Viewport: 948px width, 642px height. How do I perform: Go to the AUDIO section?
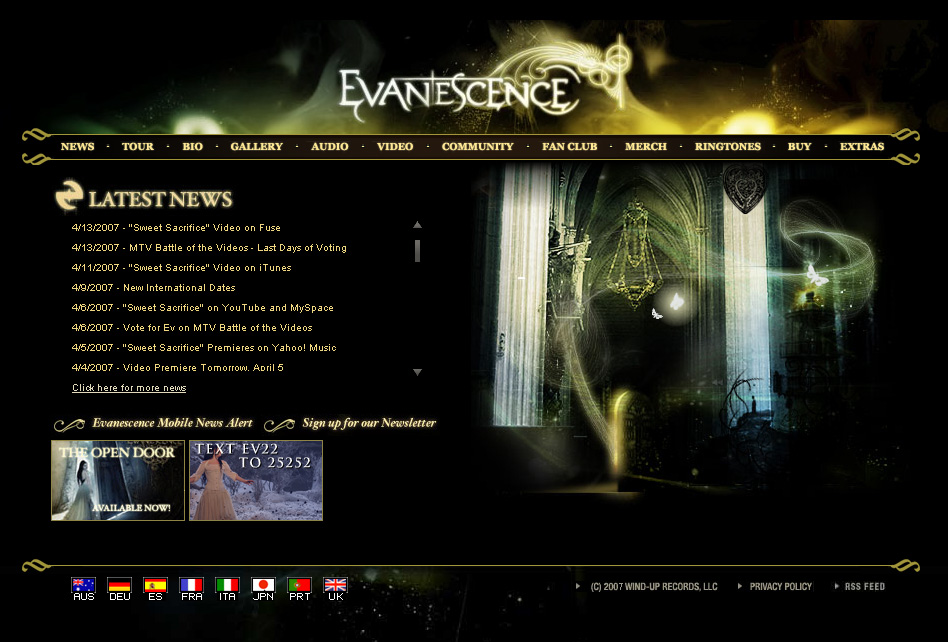(330, 146)
